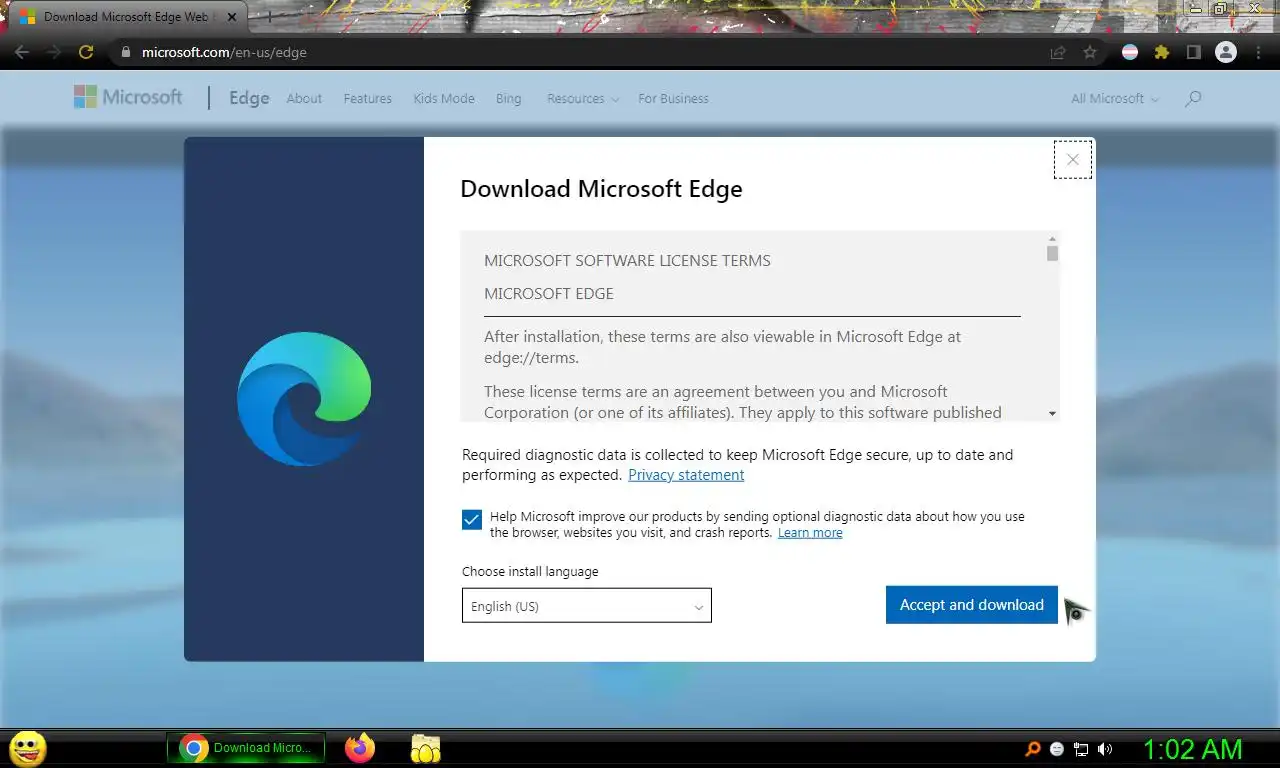
Task: Open the file manager folder taskbar icon
Action: [425, 748]
